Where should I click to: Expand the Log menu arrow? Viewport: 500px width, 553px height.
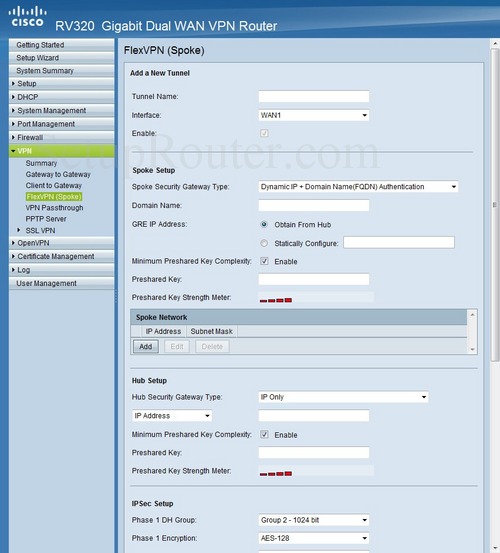13,270
